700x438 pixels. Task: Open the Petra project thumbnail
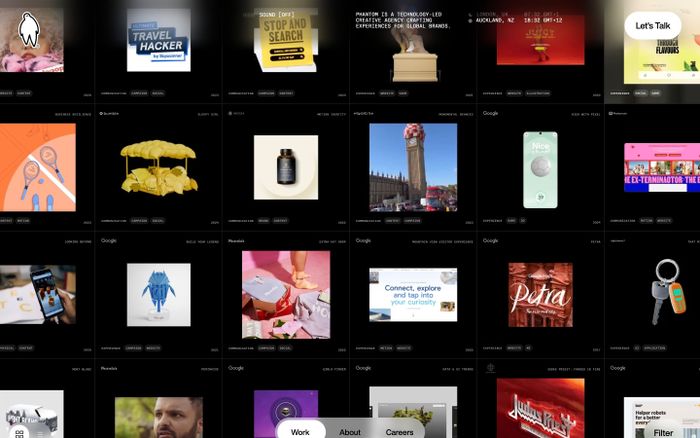pyautogui.click(x=540, y=294)
